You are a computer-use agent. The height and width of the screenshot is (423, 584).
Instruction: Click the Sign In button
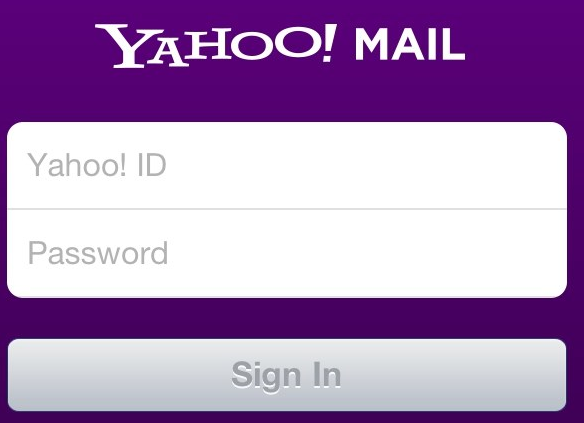287,375
